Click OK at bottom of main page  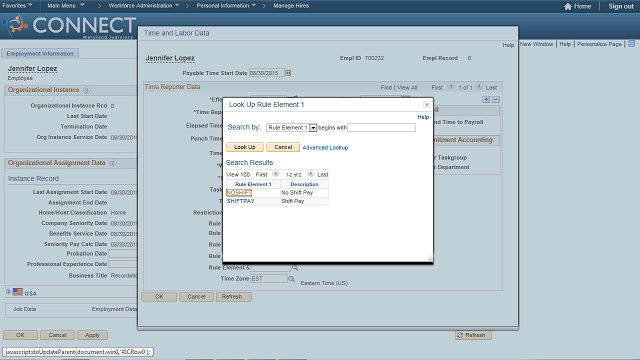[x=20, y=335]
